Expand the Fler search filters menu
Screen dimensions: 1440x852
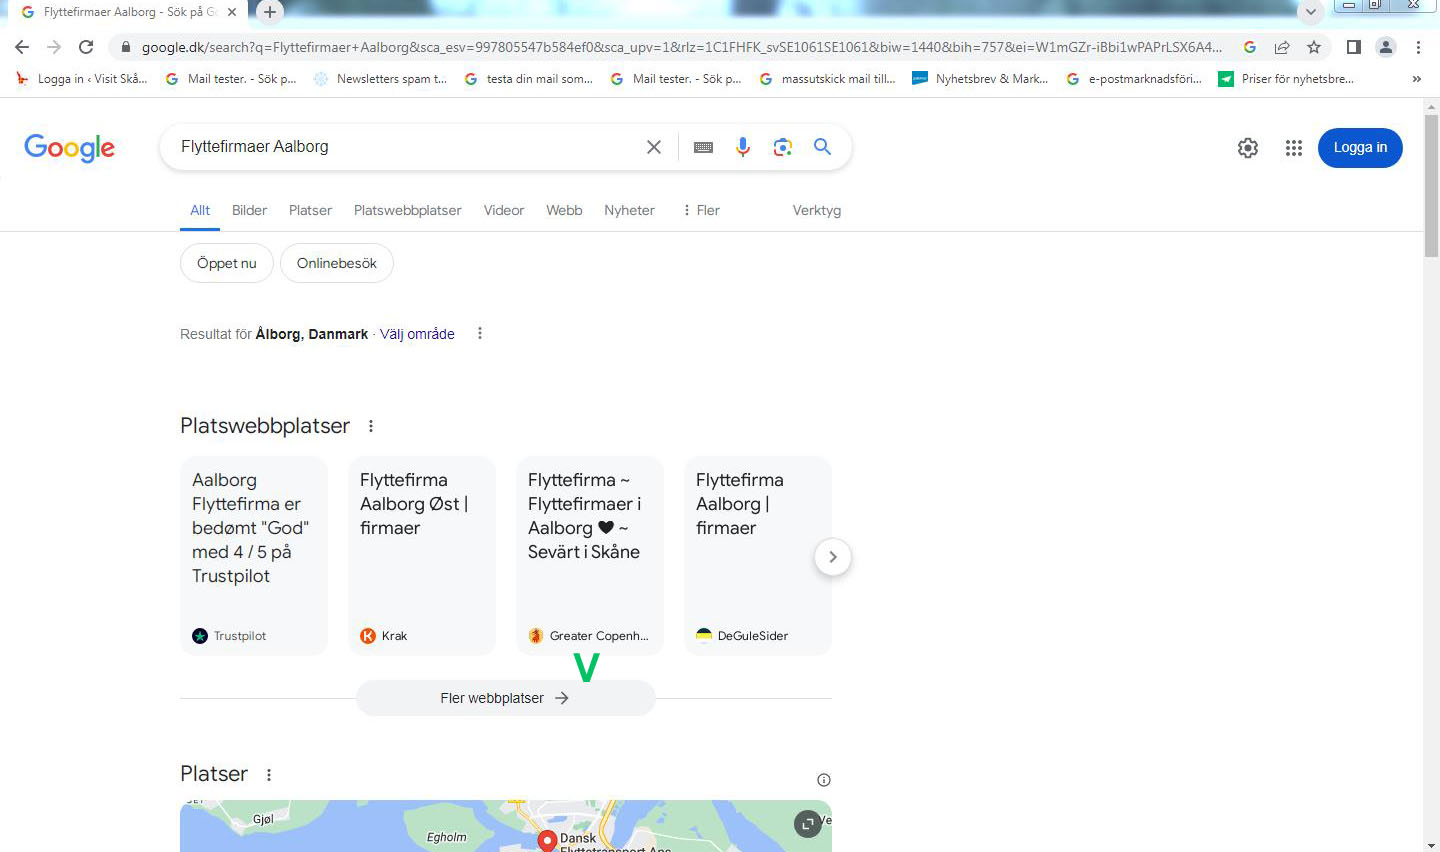(x=700, y=210)
